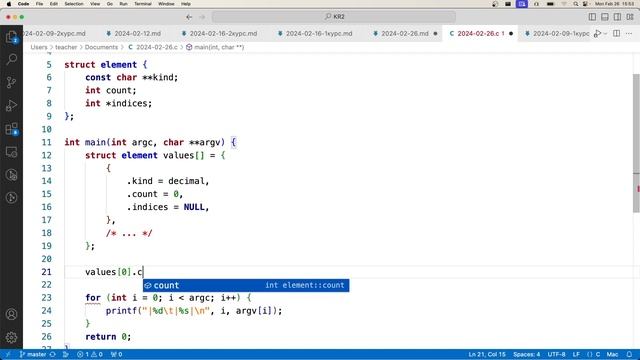The width and height of the screenshot is (640, 360).
Task: Click the Documents breadcrumb segment
Action: 101,47
